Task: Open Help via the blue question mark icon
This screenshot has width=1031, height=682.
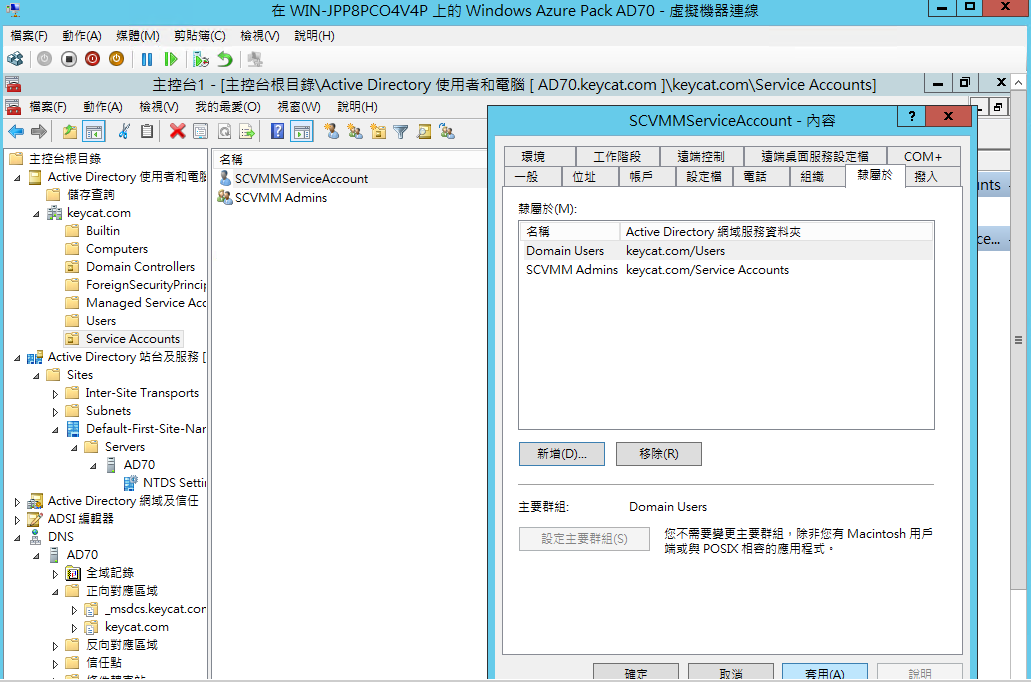Action: 277,132
